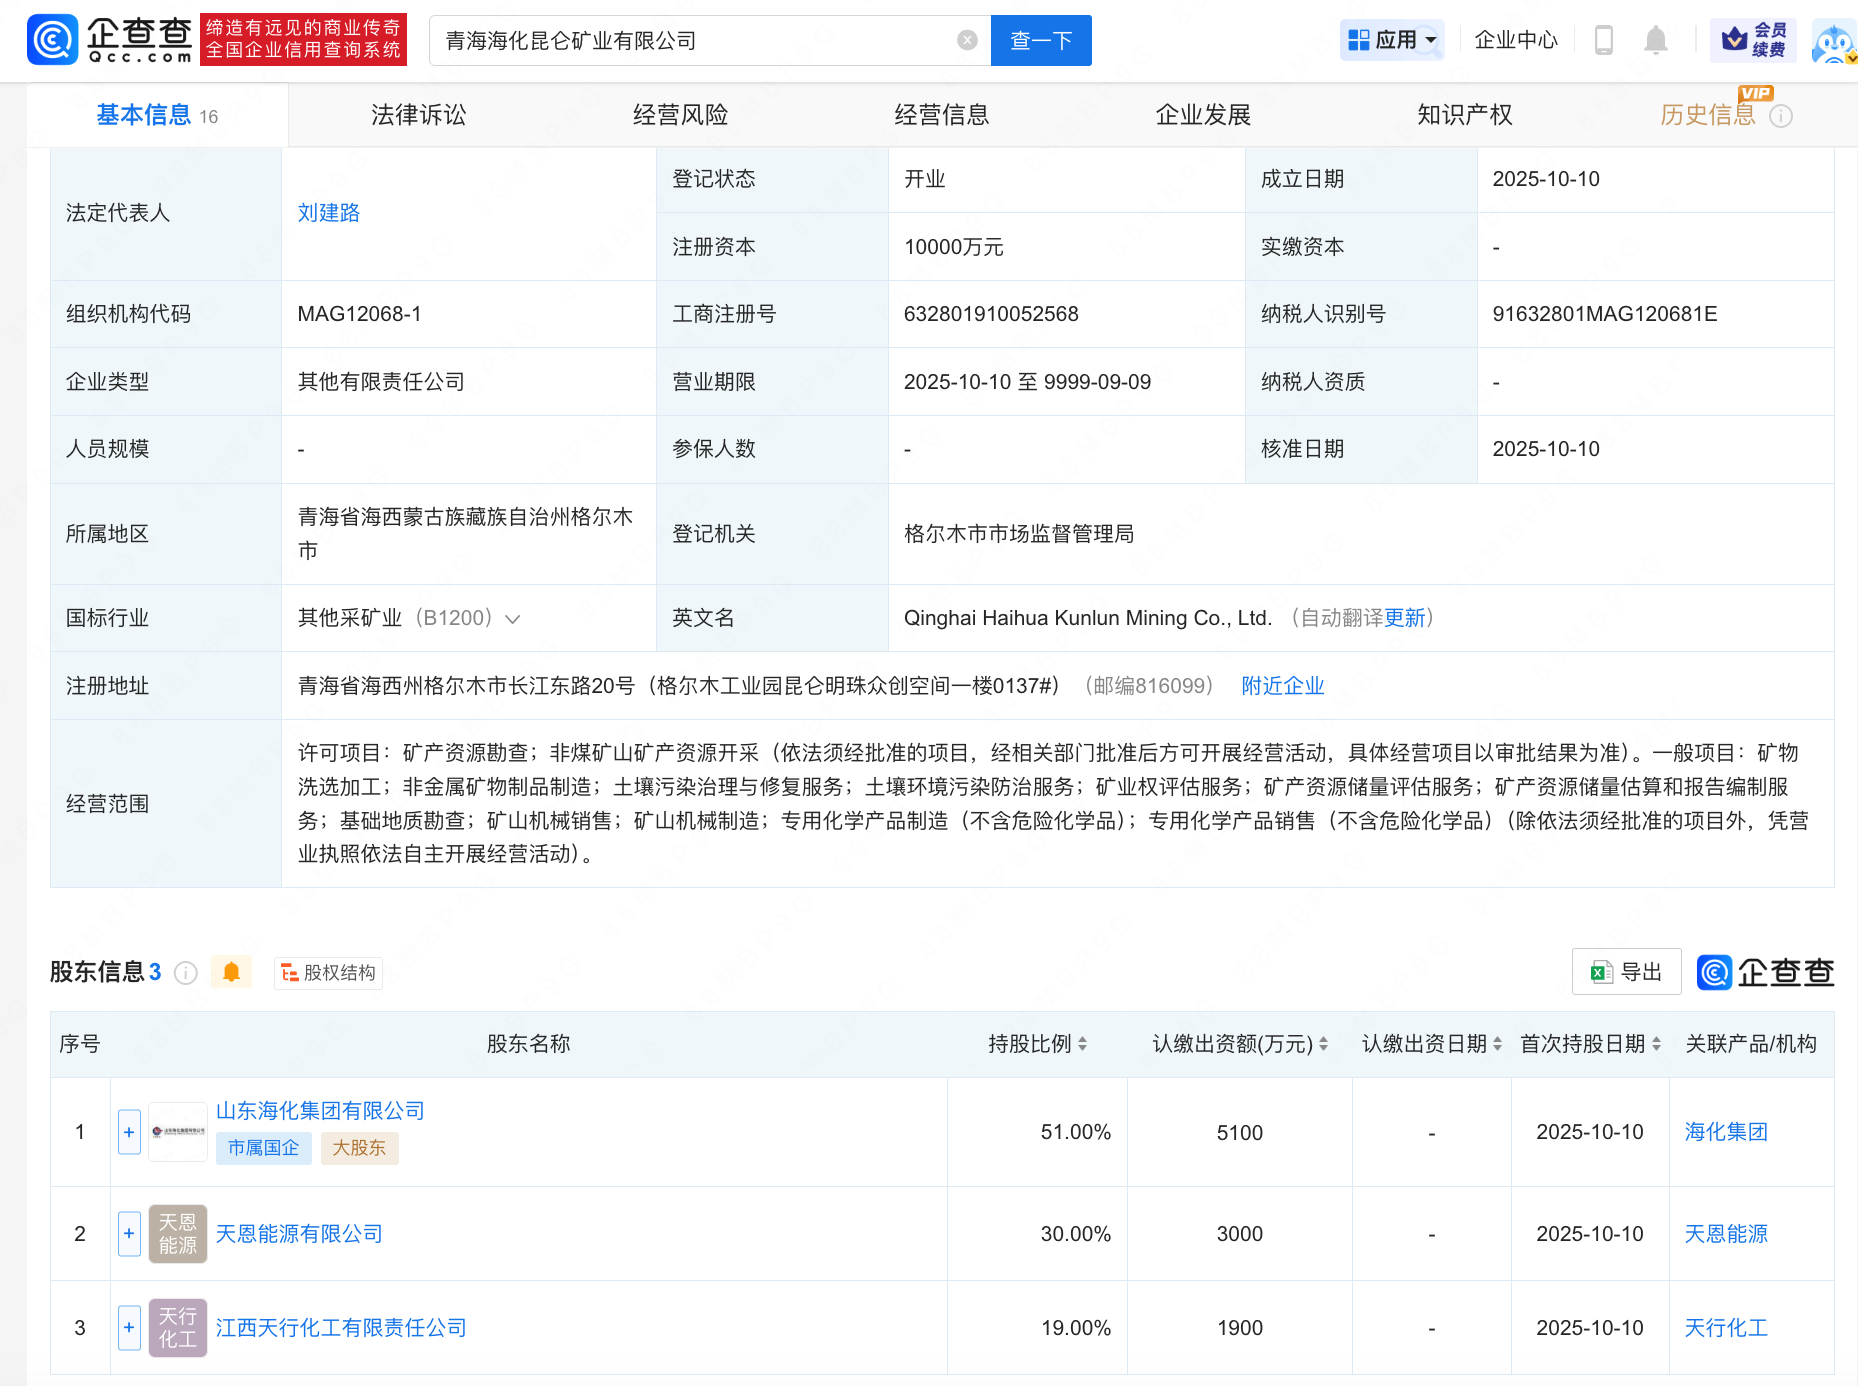Image resolution: width=1858 pixels, height=1386 pixels.
Task: Click the Qcc.com logo icon
Action: 52,40
